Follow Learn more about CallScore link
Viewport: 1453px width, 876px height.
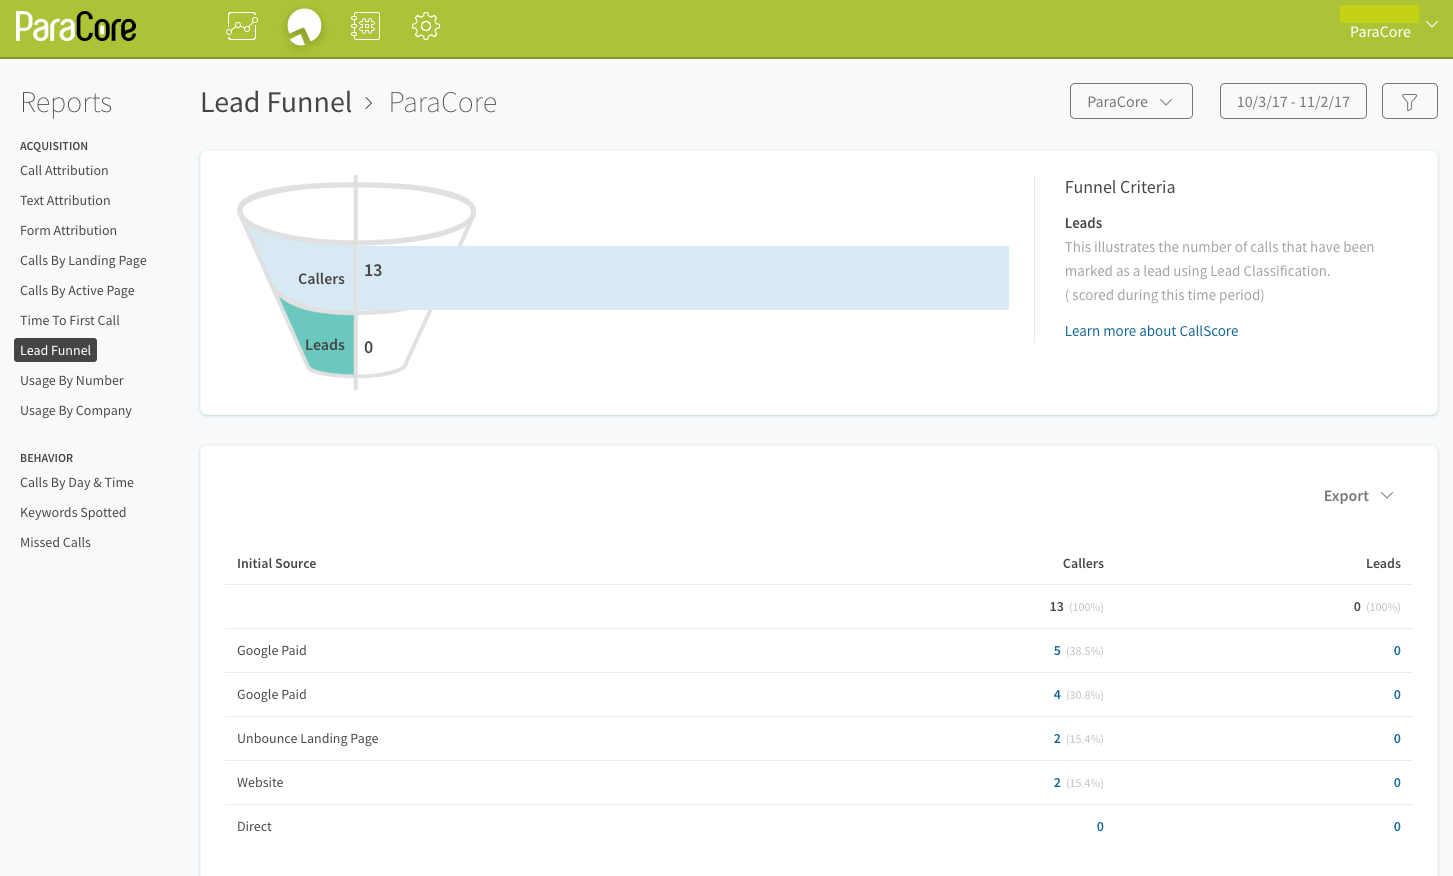coord(1151,331)
